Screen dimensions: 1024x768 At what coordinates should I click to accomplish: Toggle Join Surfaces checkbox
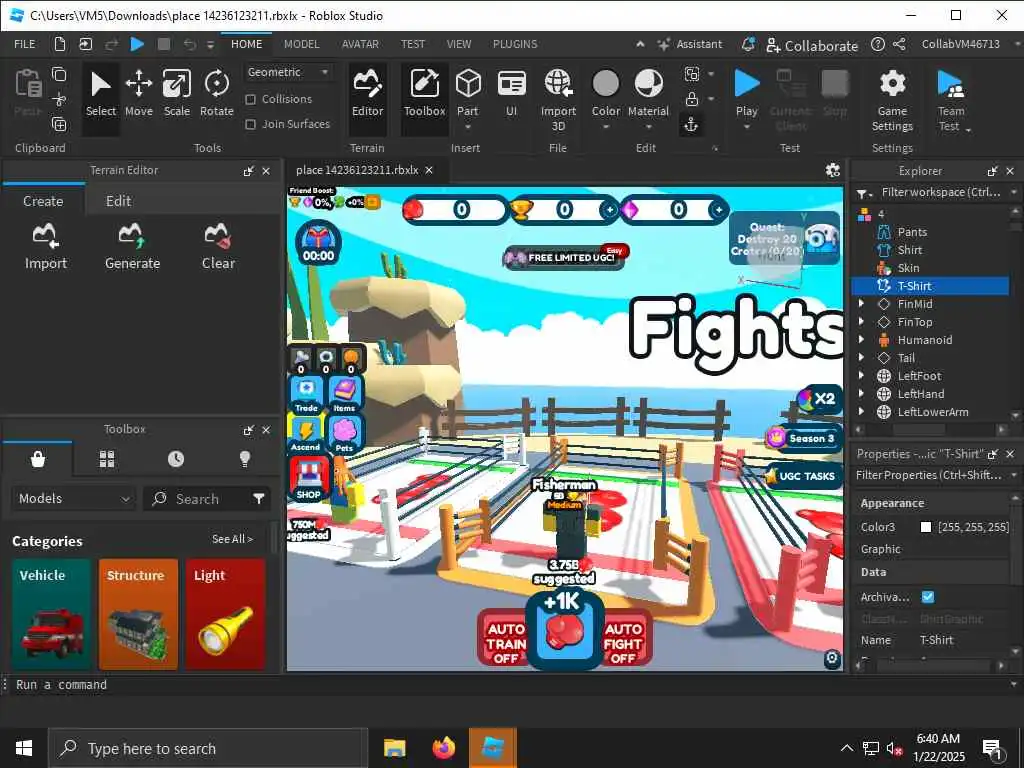(x=250, y=124)
